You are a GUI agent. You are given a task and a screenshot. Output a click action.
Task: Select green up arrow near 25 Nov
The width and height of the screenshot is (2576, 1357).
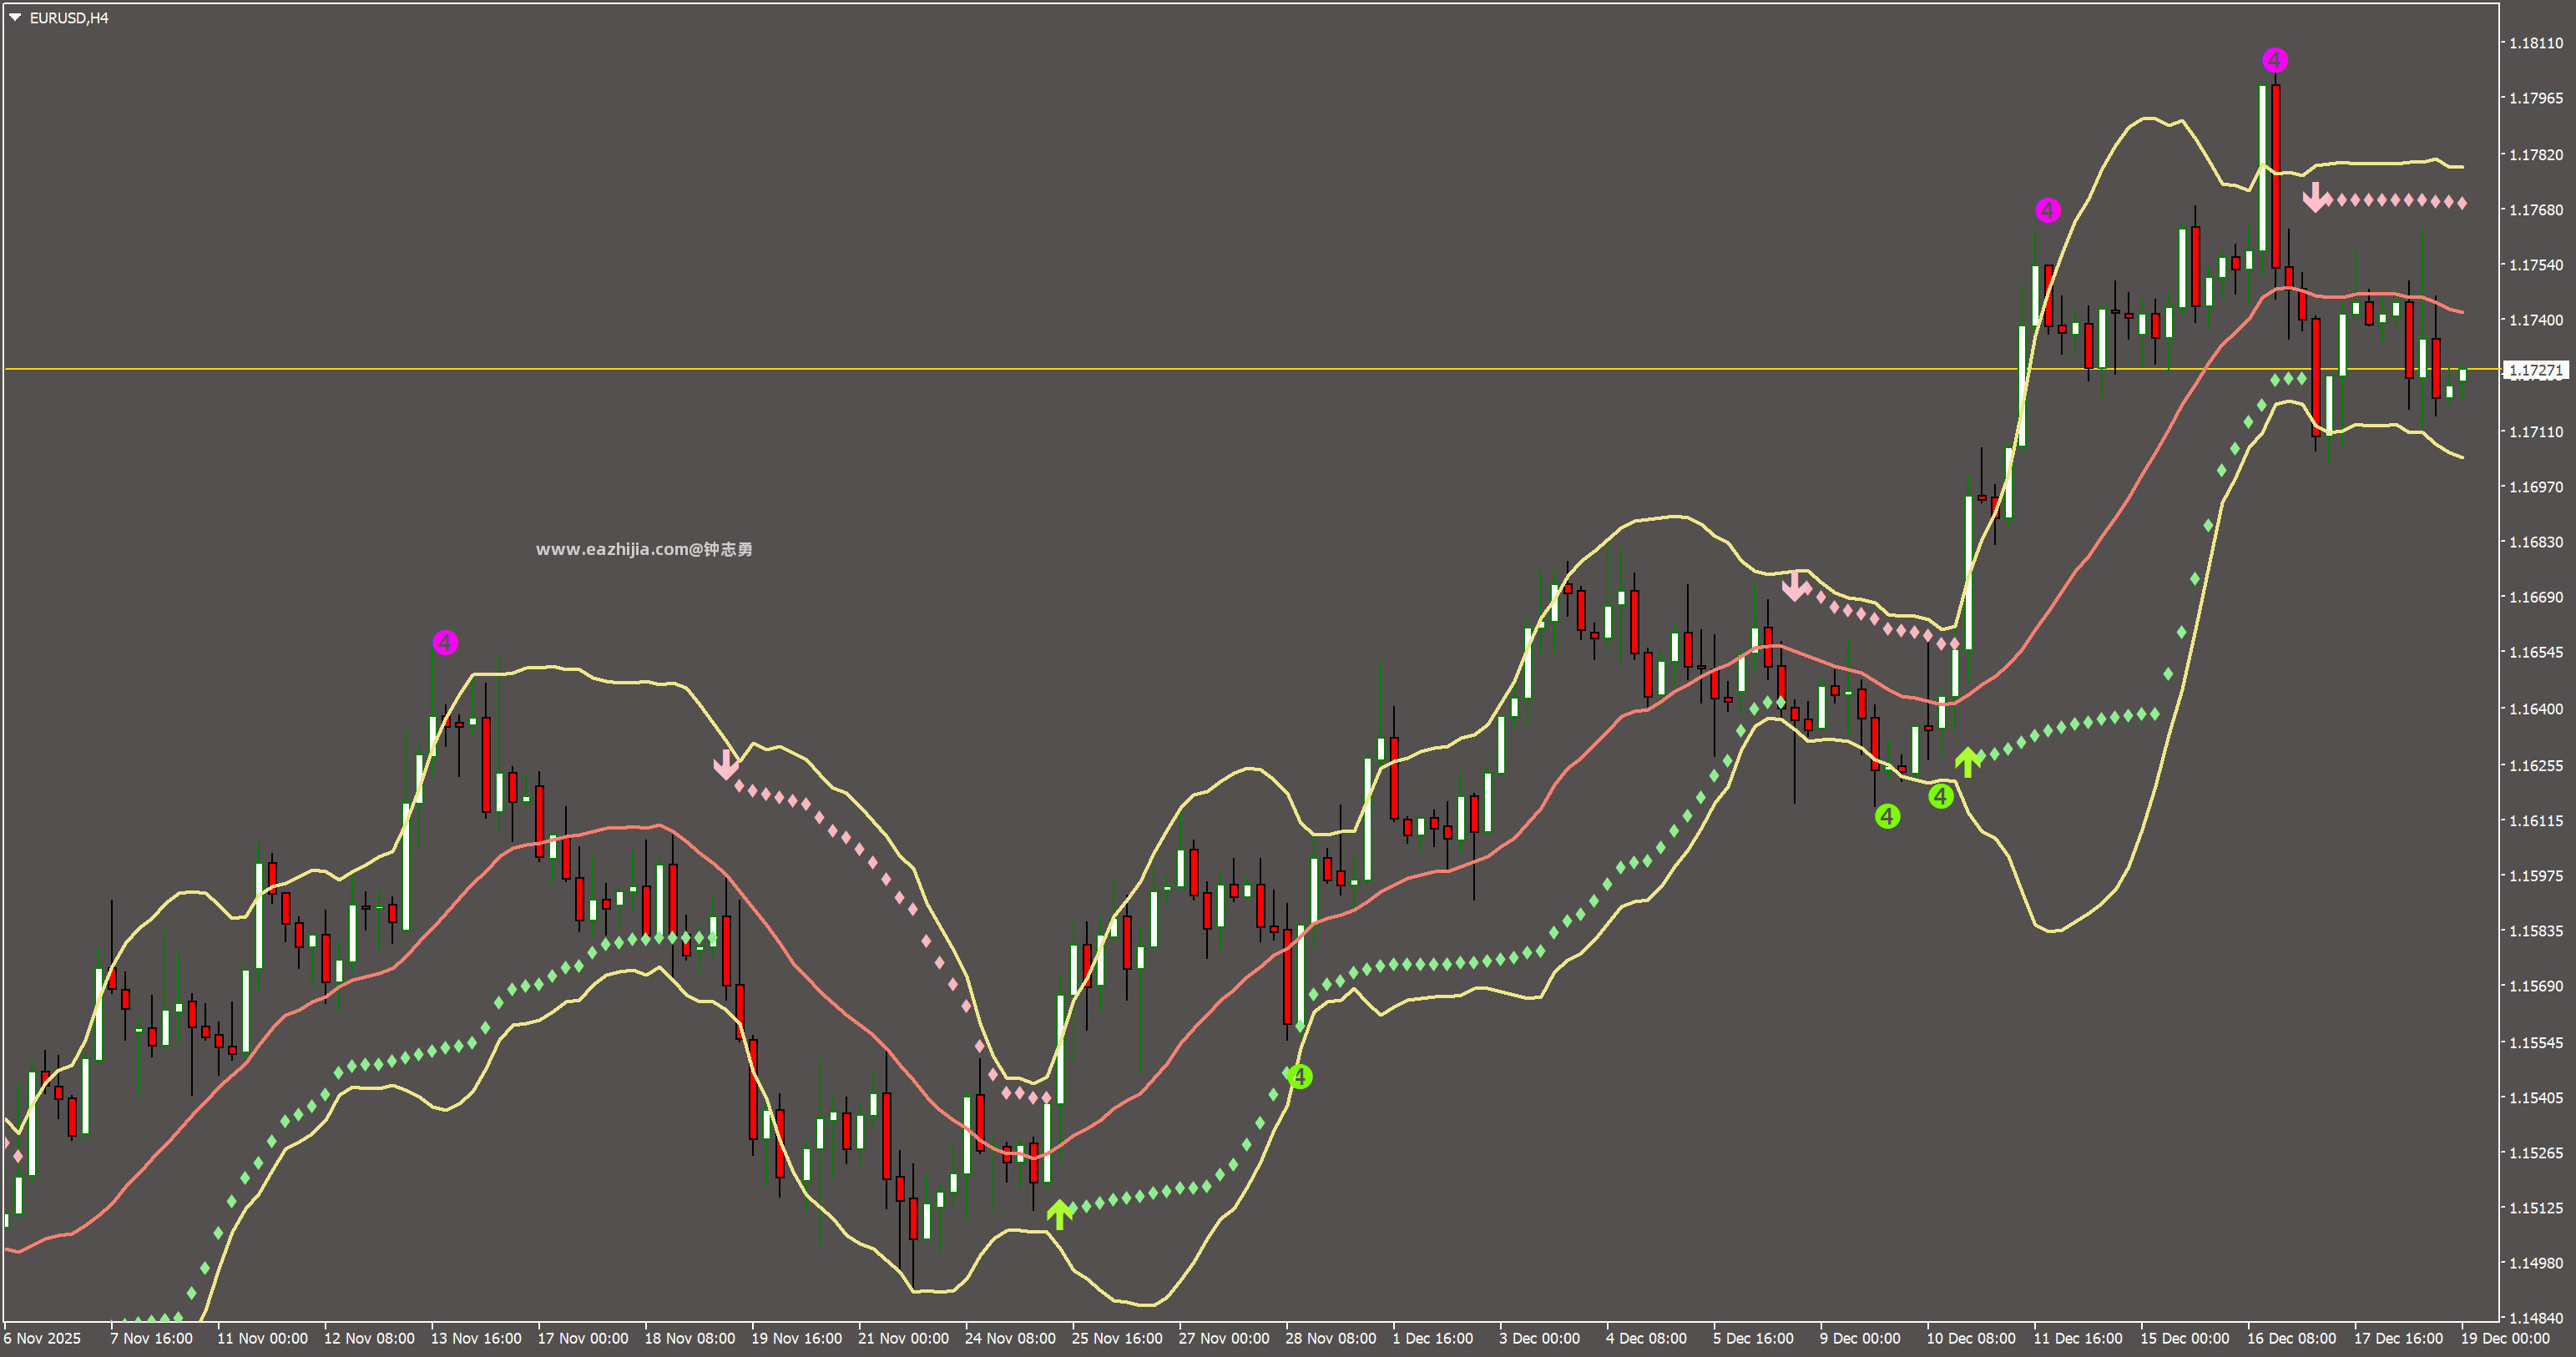tap(1059, 1214)
